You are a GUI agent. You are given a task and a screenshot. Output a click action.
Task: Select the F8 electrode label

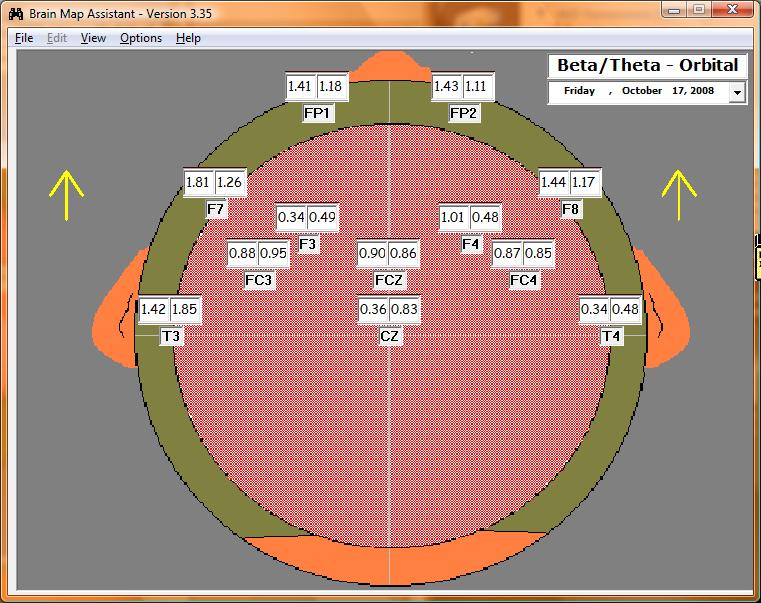click(571, 210)
